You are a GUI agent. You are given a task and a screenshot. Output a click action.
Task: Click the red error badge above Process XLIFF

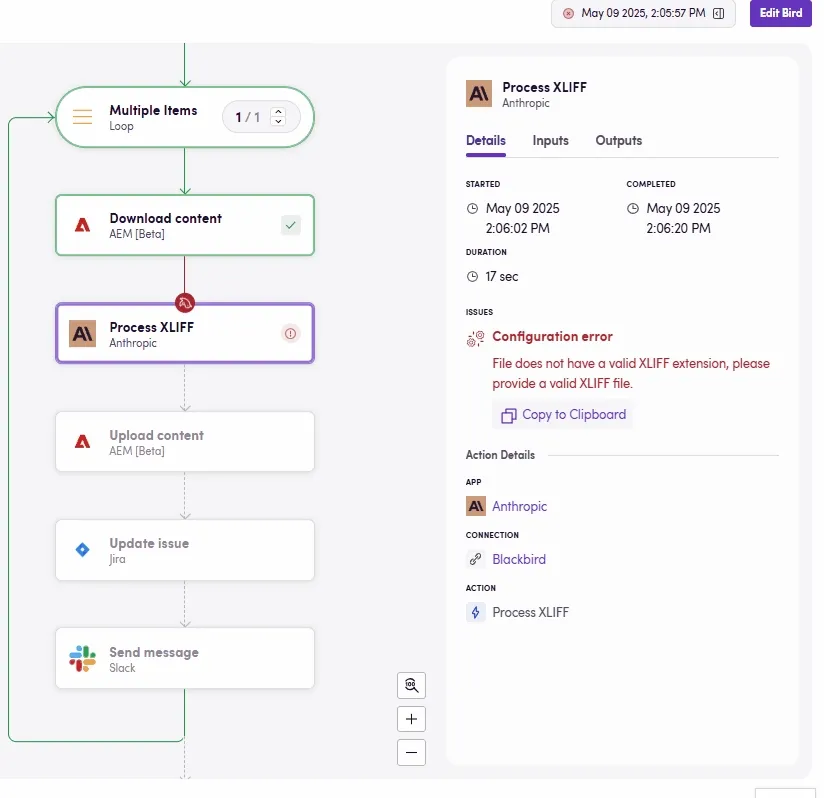pyautogui.click(x=184, y=302)
